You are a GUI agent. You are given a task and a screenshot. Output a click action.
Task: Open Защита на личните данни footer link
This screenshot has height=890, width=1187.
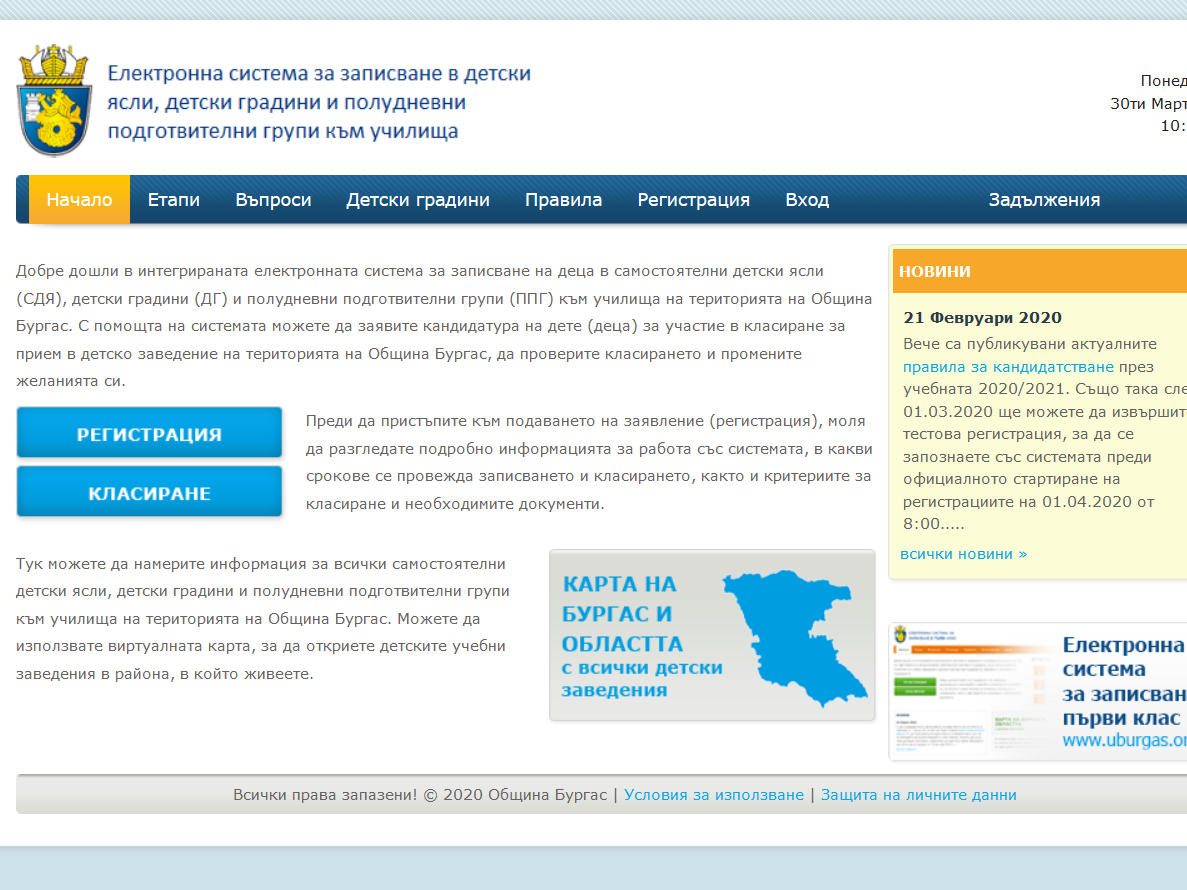[918, 795]
